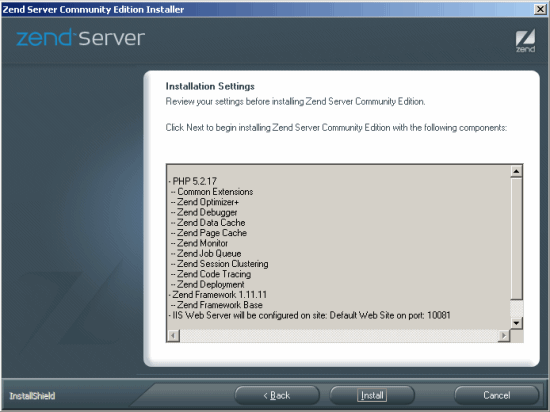Click the scroll right arrow under components list
550x412 pixels.
point(504,336)
